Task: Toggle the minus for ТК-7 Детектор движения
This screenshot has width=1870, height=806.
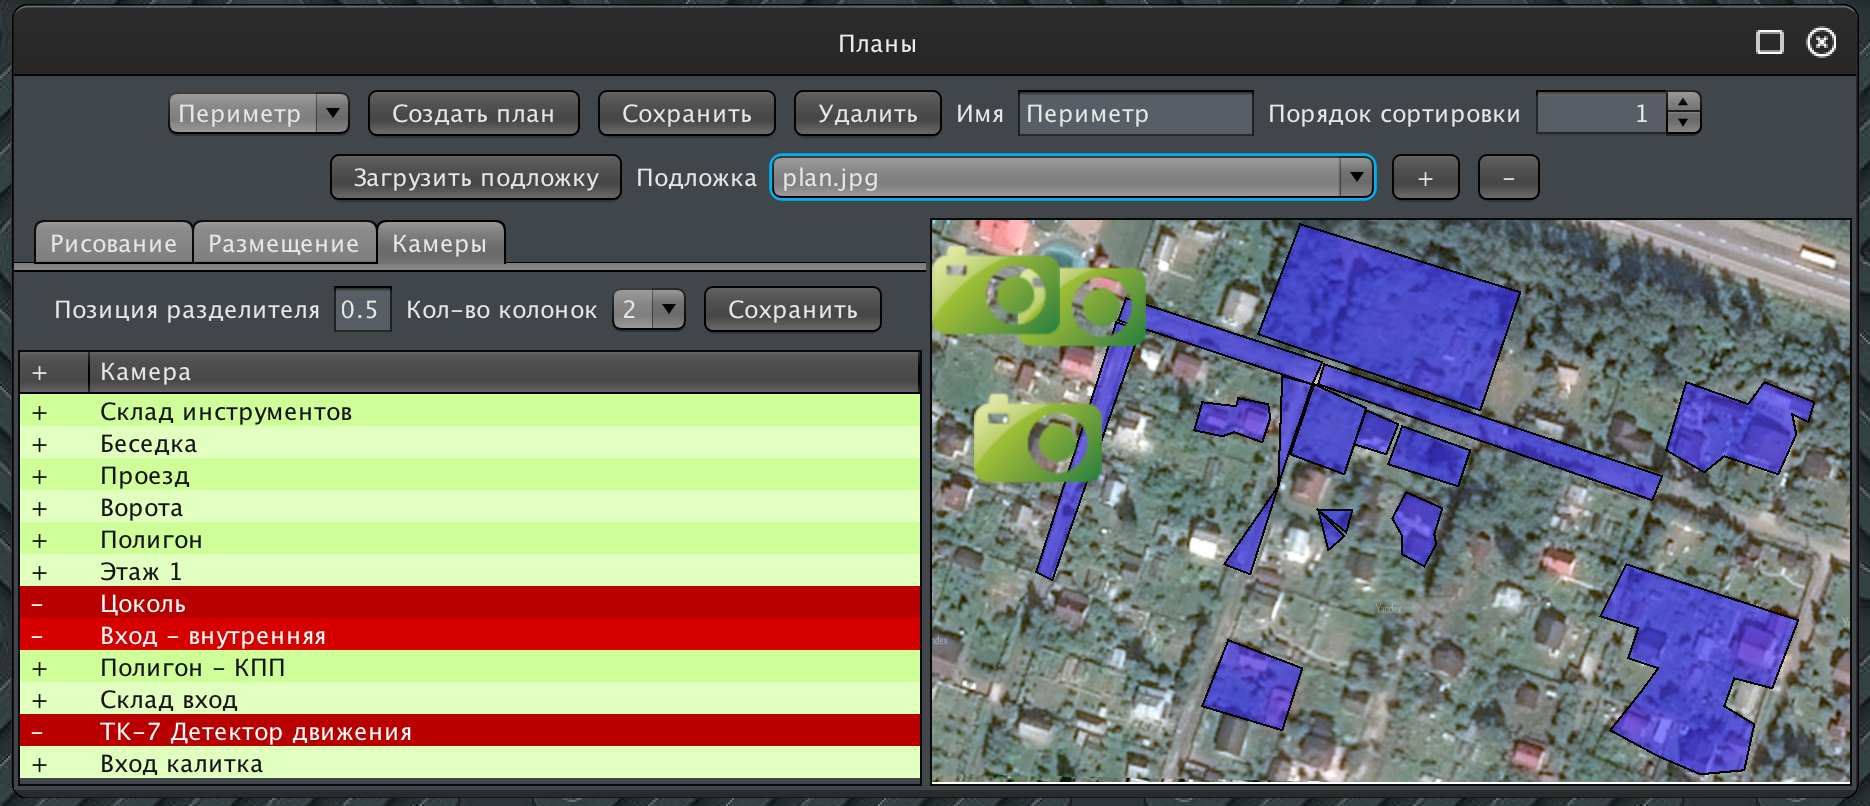Action: coord(38,732)
